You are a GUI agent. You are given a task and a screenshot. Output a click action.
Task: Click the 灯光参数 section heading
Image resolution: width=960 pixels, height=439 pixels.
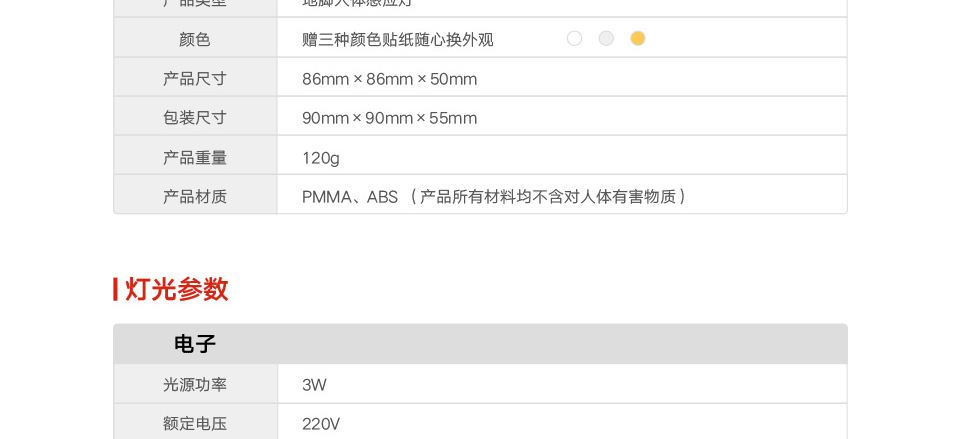pyautogui.click(x=177, y=290)
